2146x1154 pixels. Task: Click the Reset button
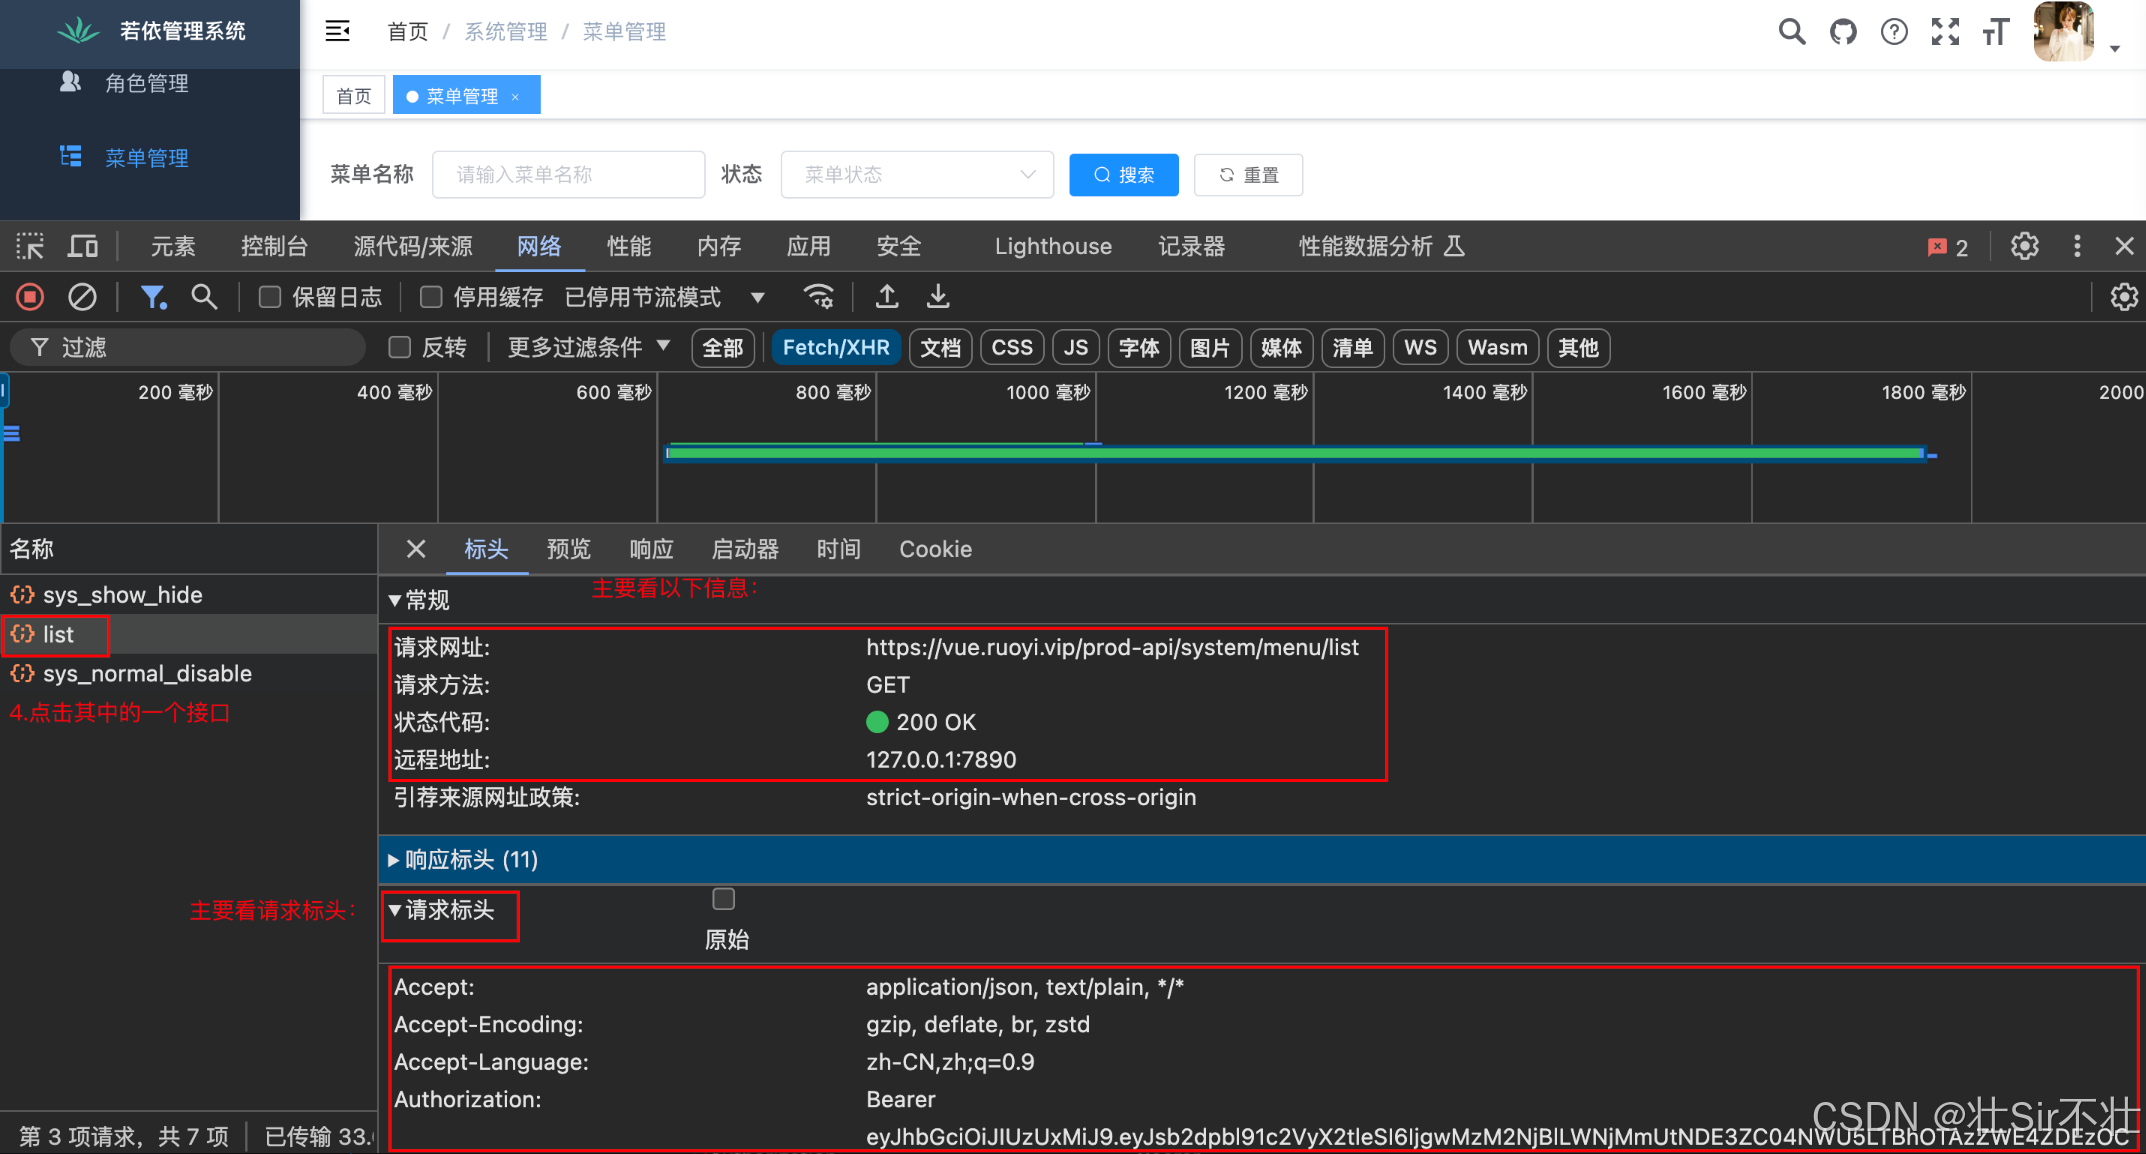(x=1248, y=175)
